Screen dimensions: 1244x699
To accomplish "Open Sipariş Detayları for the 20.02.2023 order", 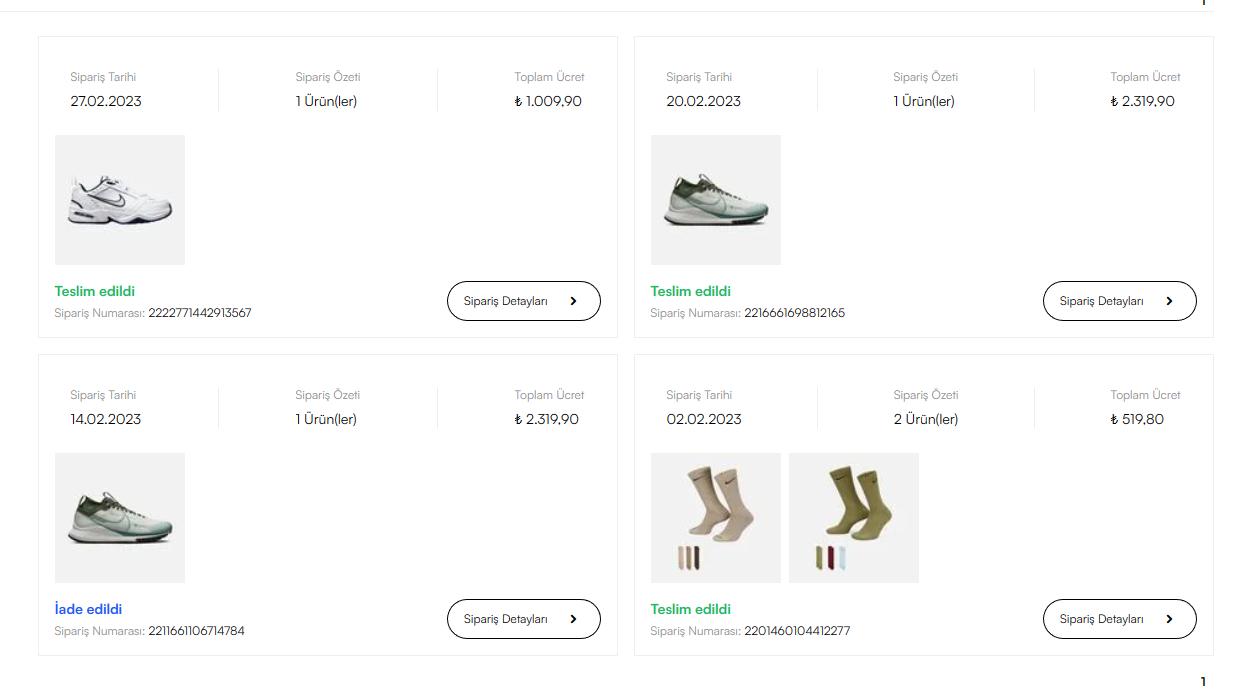I will 1119,301.
